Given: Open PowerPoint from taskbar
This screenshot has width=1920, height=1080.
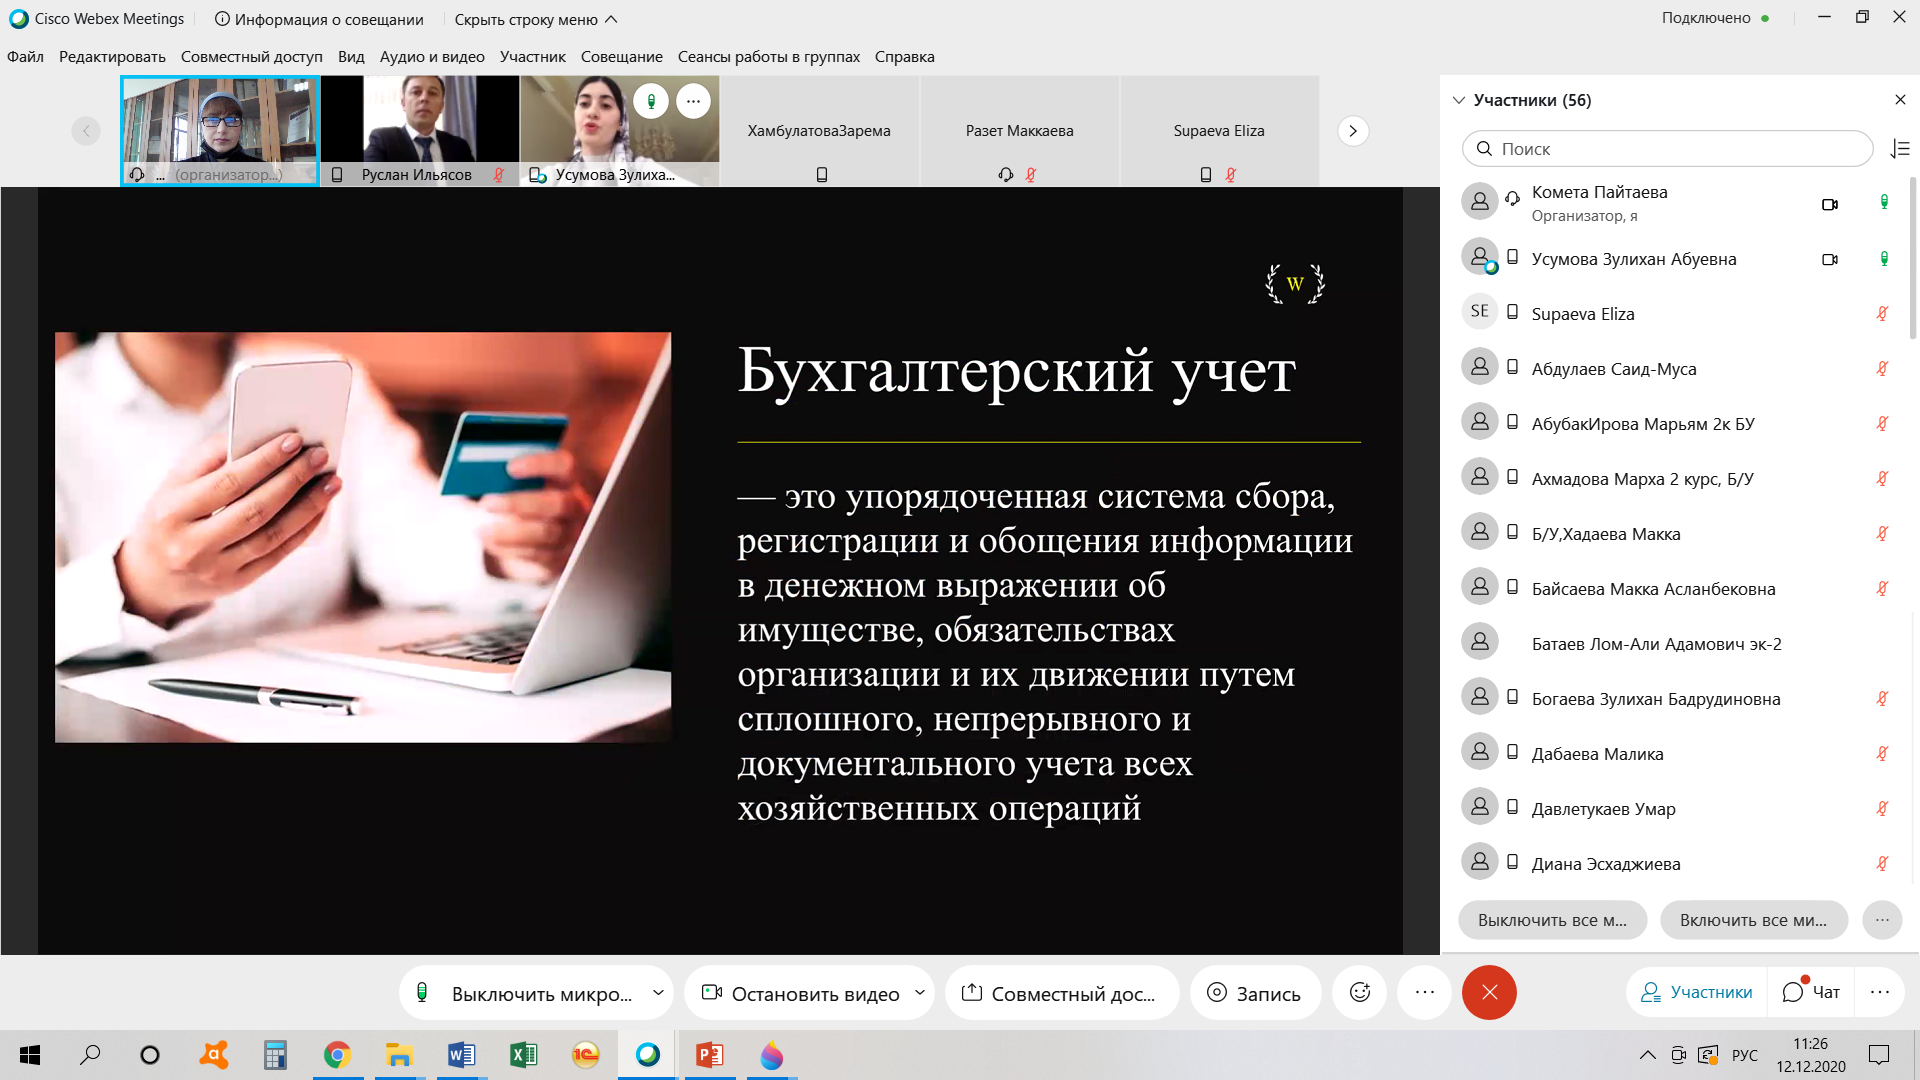Looking at the screenshot, I should pyautogui.click(x=709, y=1055).
